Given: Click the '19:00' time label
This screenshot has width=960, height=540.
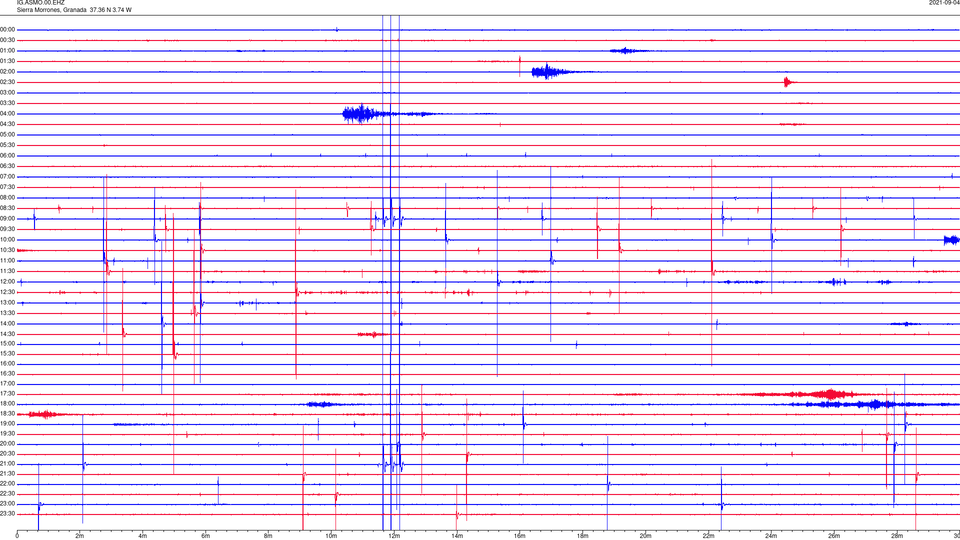Looking at the screenshot, I should [x=8, y=424].
